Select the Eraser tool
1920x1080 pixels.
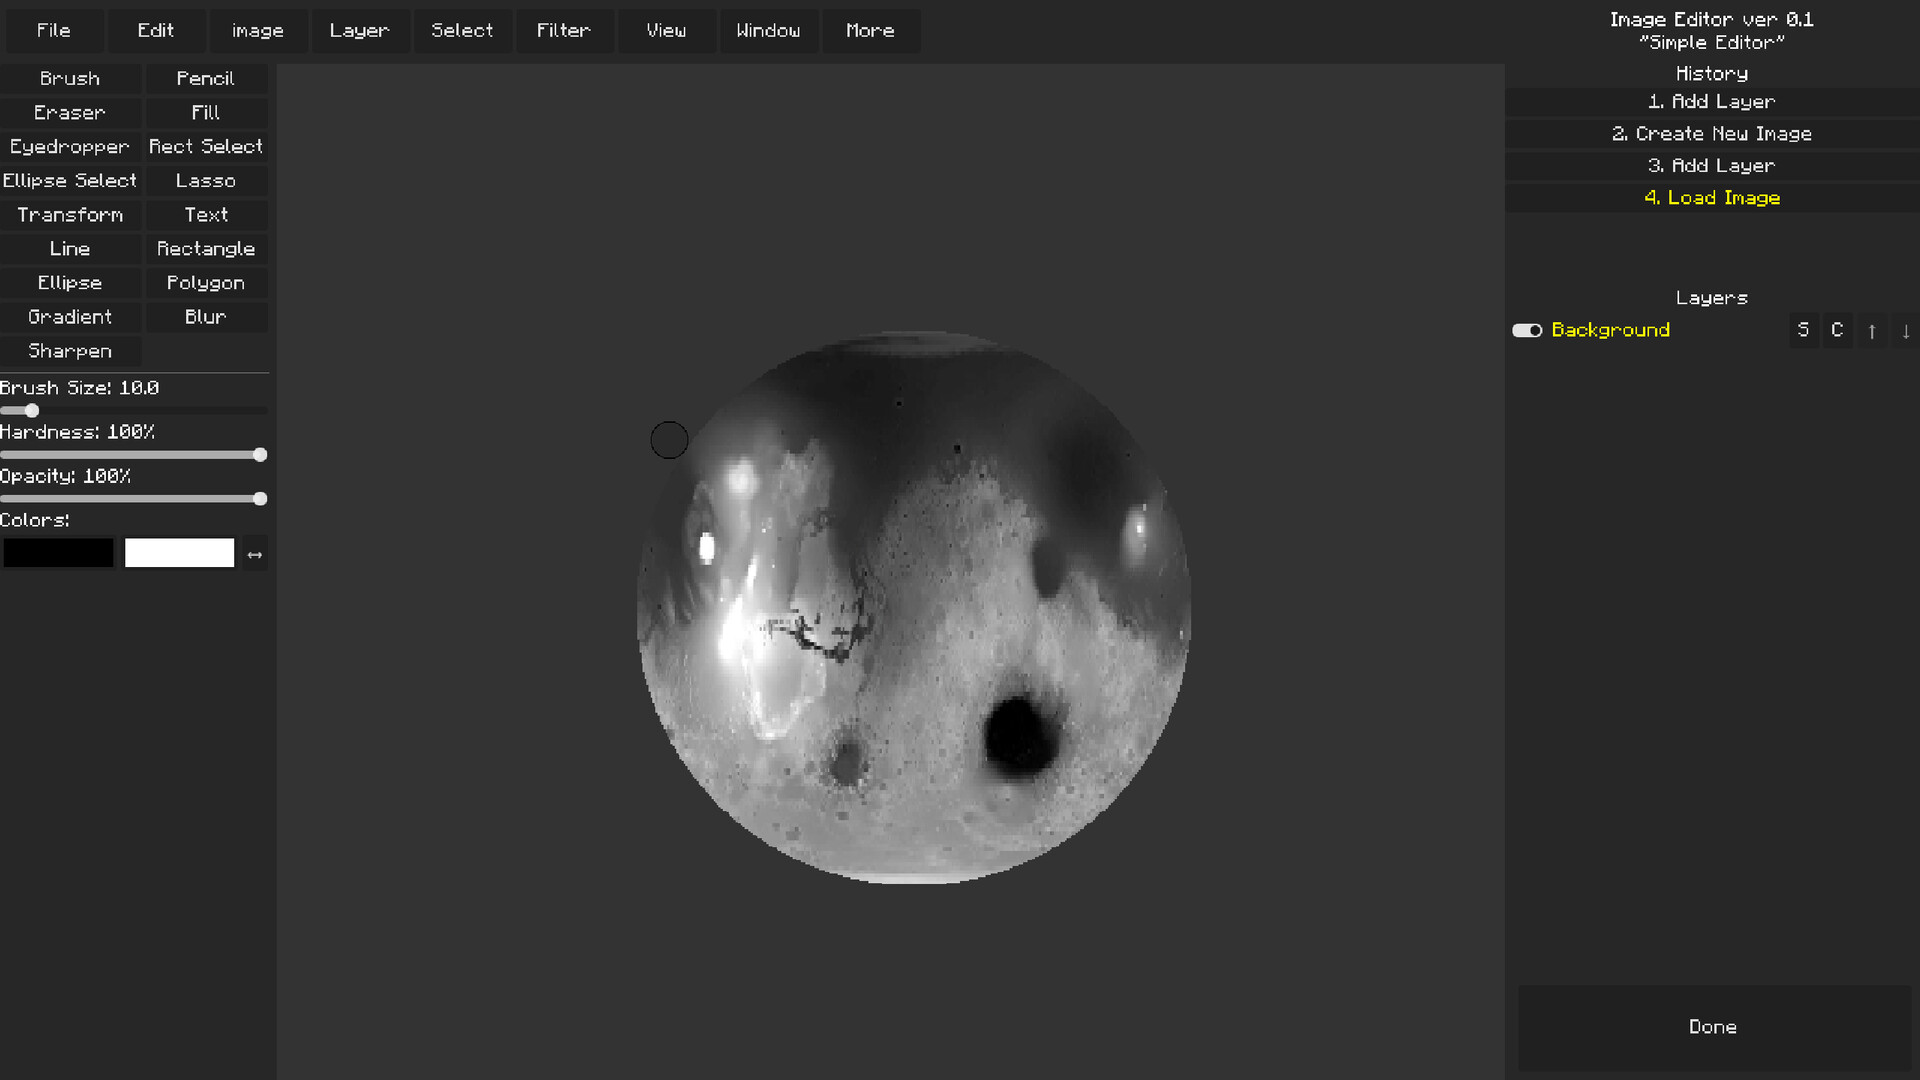[70, 112]
